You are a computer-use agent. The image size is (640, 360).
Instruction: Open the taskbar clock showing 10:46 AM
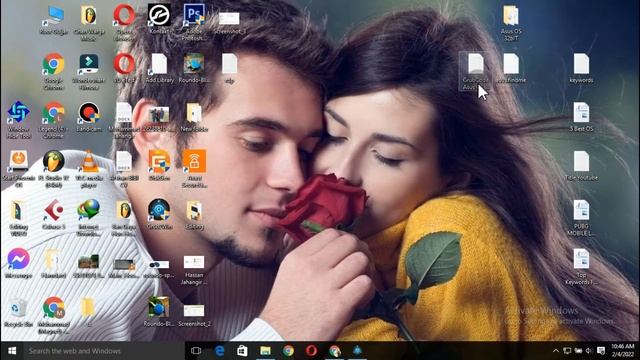(623, 351)
